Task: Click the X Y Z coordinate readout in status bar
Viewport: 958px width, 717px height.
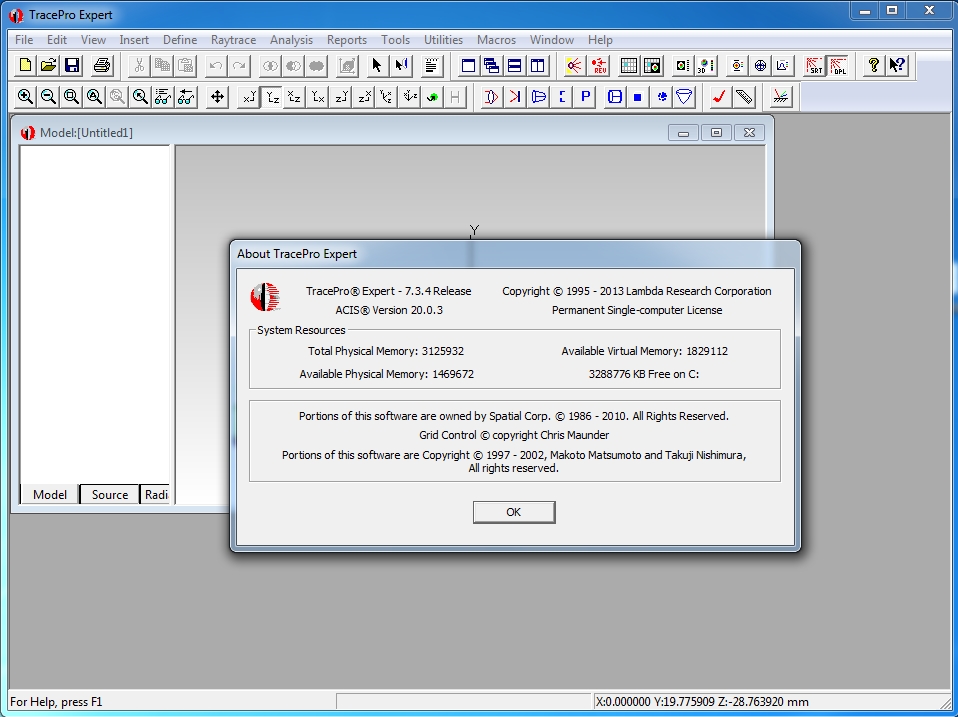Action: pos(701,702)
